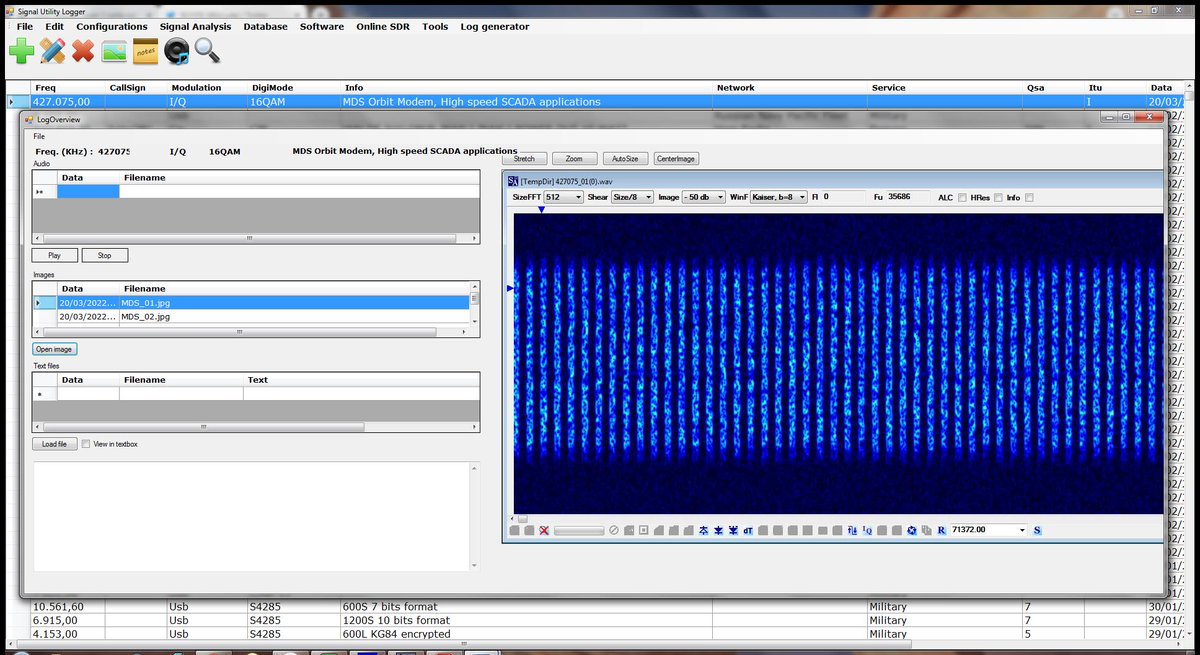Open the picture image icon in main toolbar
1200x655 pixels.
tap(114, 51)
